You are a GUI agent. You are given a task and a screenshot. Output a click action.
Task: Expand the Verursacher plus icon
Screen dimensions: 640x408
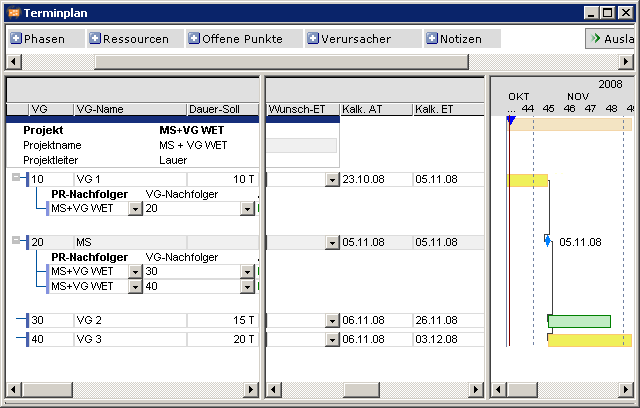[x=313, y=38]
